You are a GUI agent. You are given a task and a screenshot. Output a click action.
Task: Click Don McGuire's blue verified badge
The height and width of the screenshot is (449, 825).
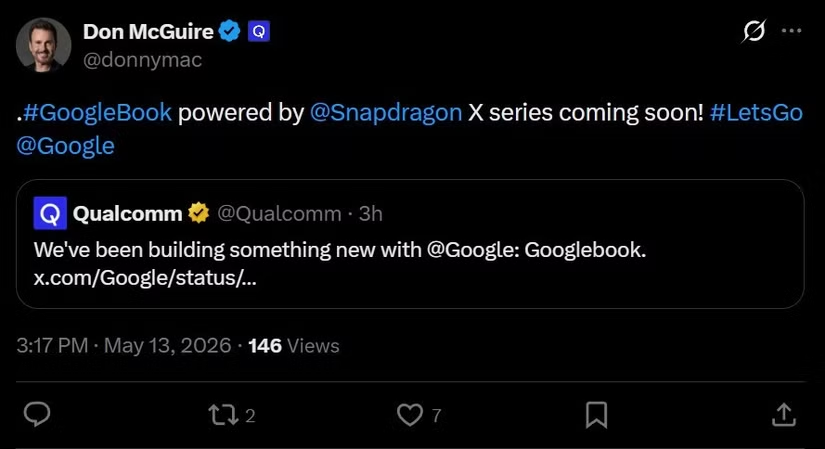tap(229, 31)
